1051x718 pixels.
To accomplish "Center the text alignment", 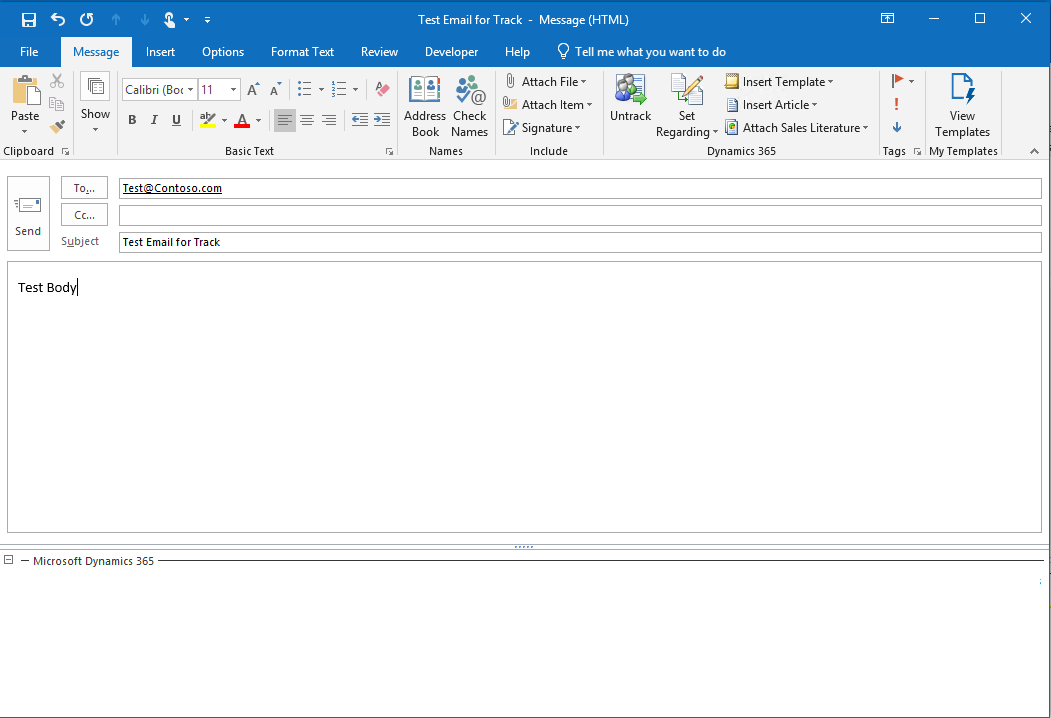I will [x=307, y=120].
